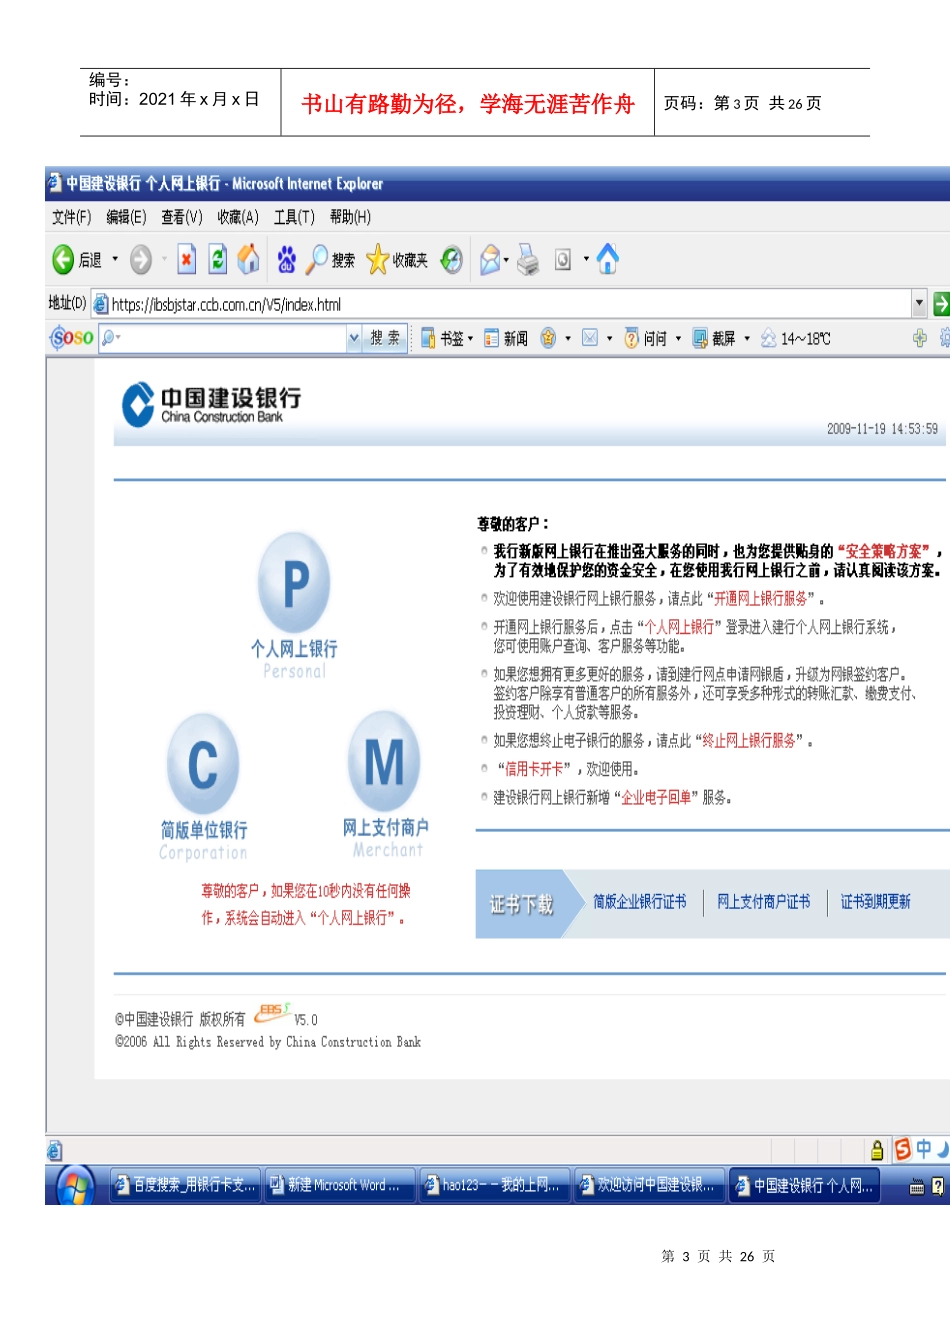Open the Tools (工具) menu

click(294, 217)
